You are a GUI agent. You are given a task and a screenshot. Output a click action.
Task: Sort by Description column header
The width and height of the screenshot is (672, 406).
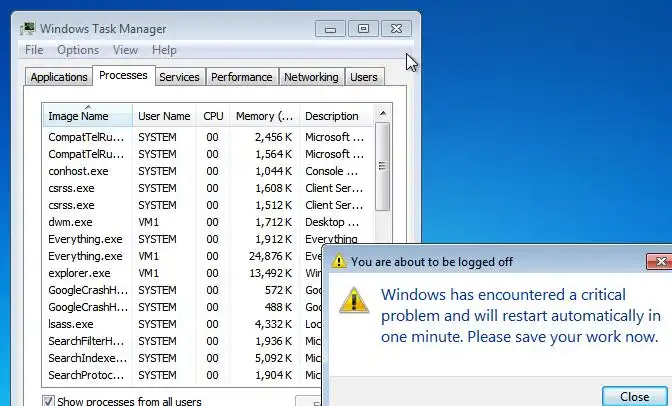pyautogui.click(x=336, y=116)
